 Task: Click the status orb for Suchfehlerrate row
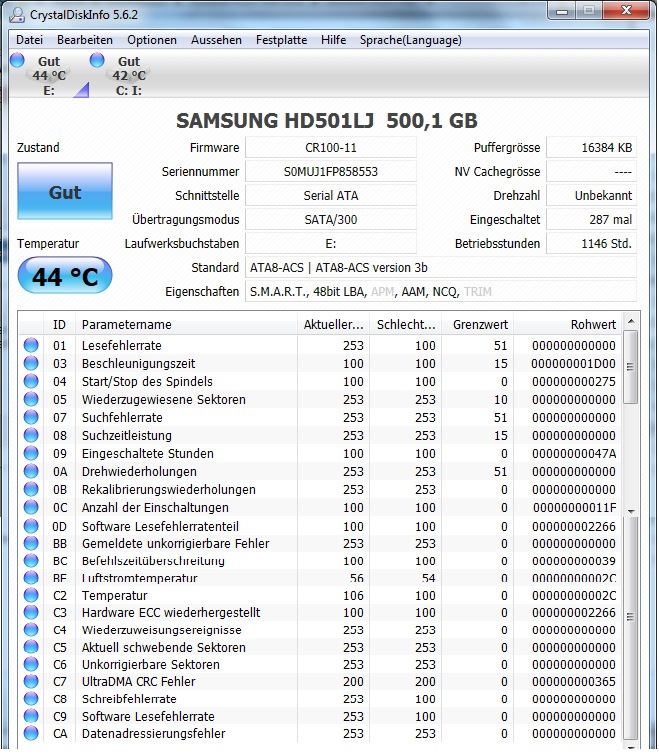[x=31, y=417]
